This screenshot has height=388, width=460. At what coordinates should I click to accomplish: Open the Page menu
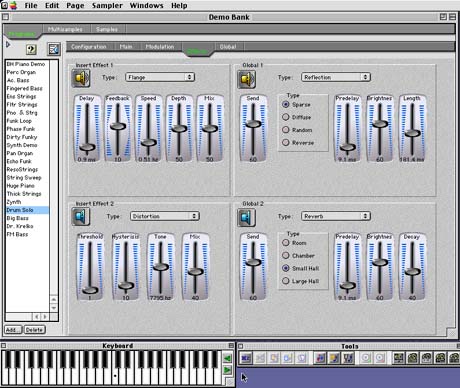[75, 5]
